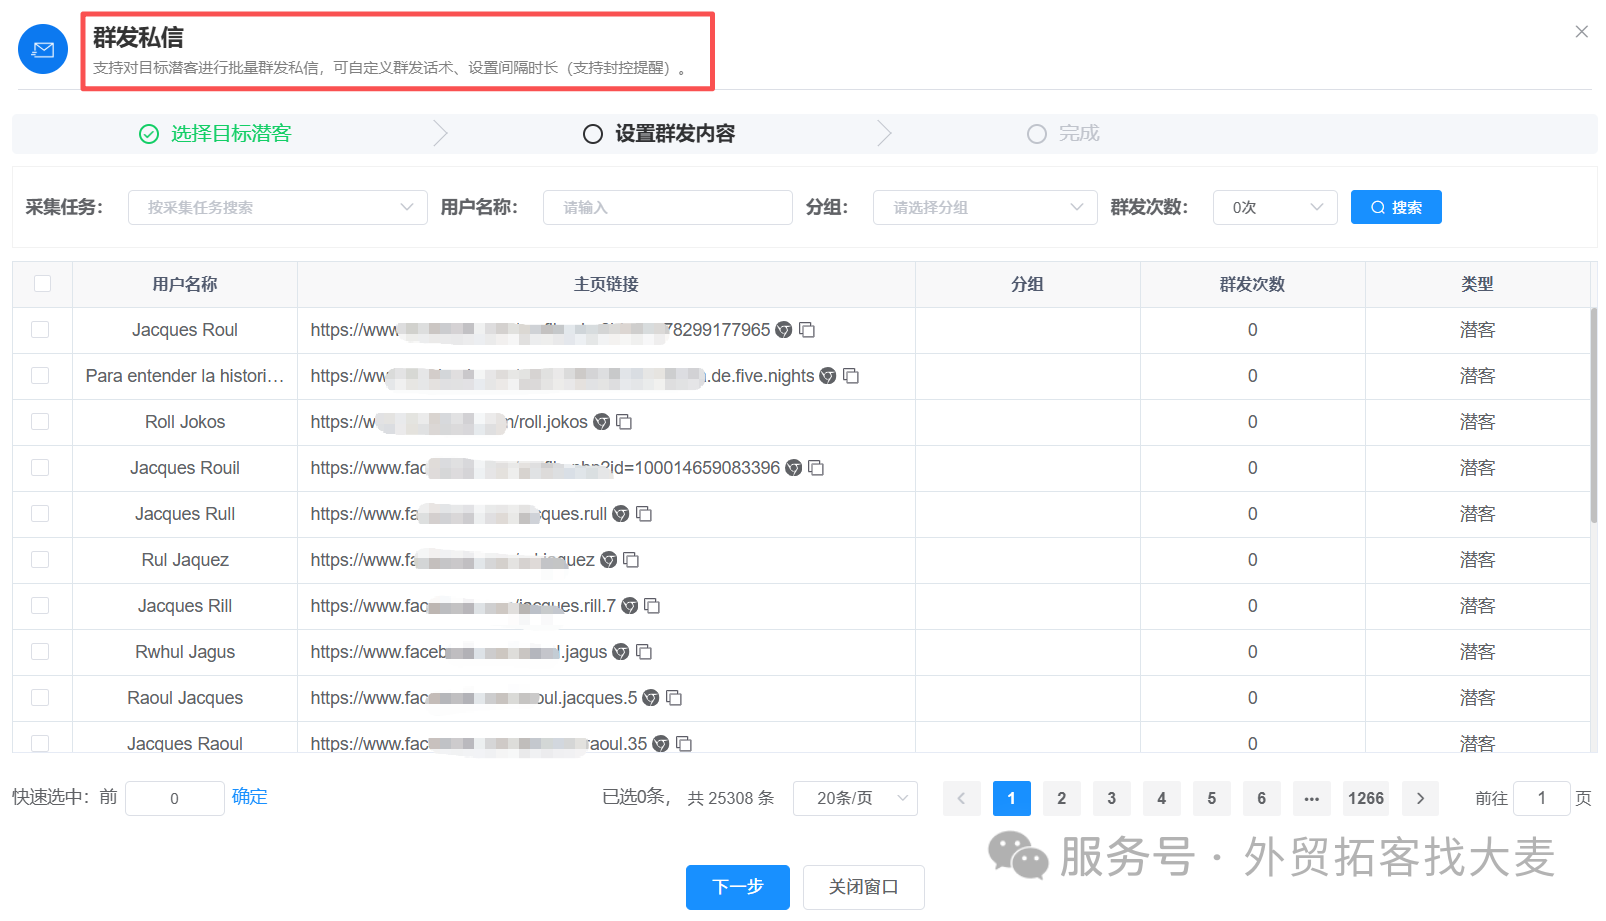The height and width of the screenshot is (921, 1606).
Task: Check the Rul Jaquez row checkbox
Action: 40,560
